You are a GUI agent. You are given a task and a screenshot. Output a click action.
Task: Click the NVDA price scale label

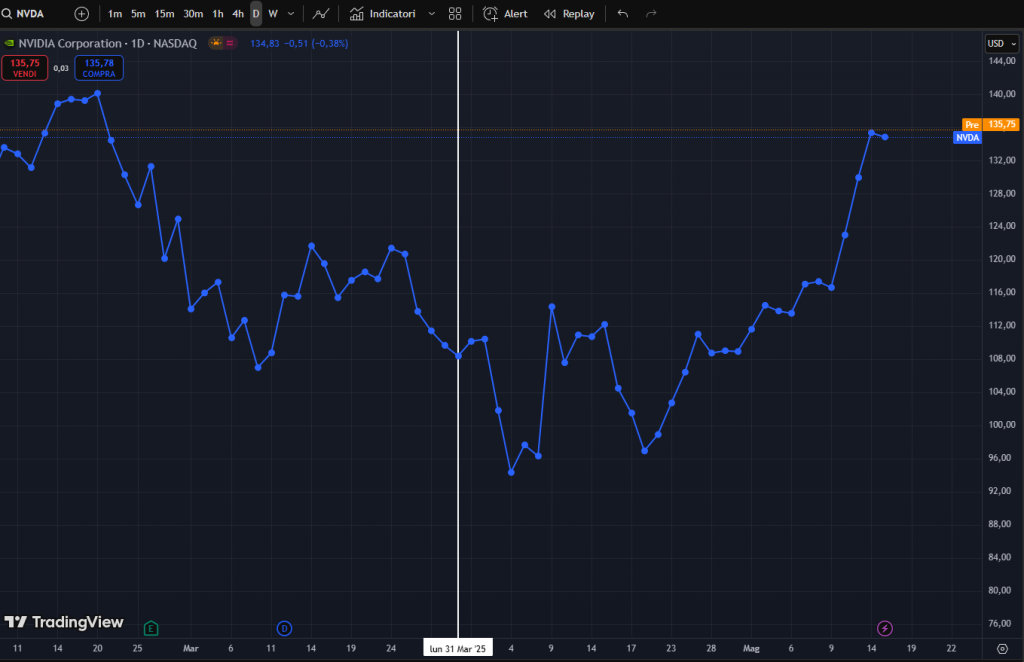click(x=967, y=138)
